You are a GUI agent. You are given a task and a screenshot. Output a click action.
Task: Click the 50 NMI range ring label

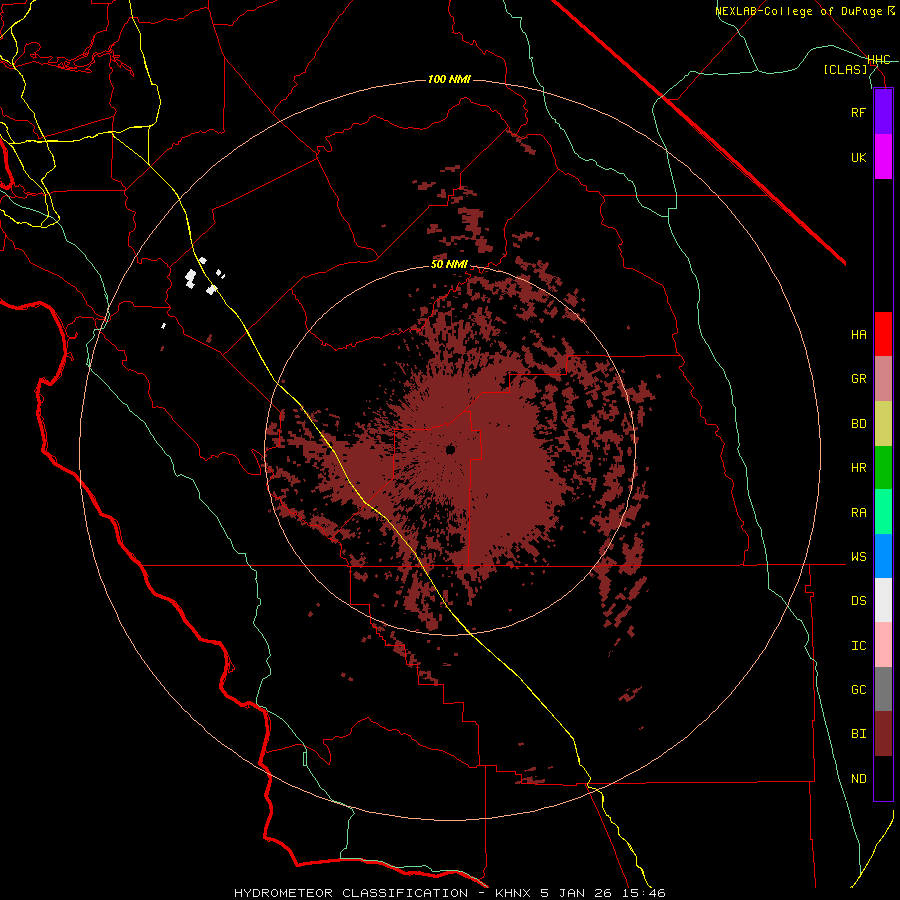point(449,265)
